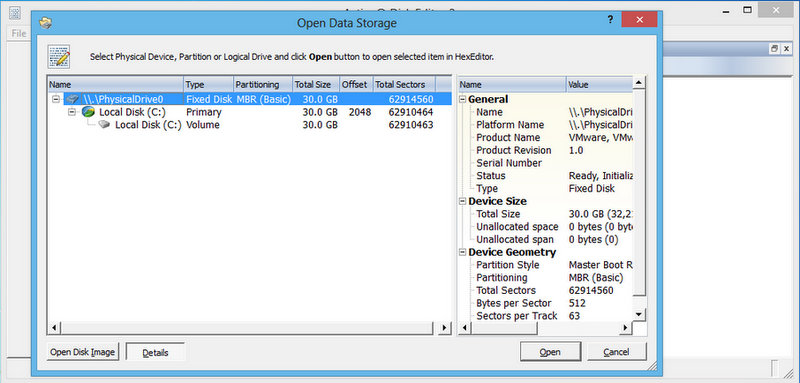800x383 pixels.
Task: Click the Cancel button
Action: [616, 352]
